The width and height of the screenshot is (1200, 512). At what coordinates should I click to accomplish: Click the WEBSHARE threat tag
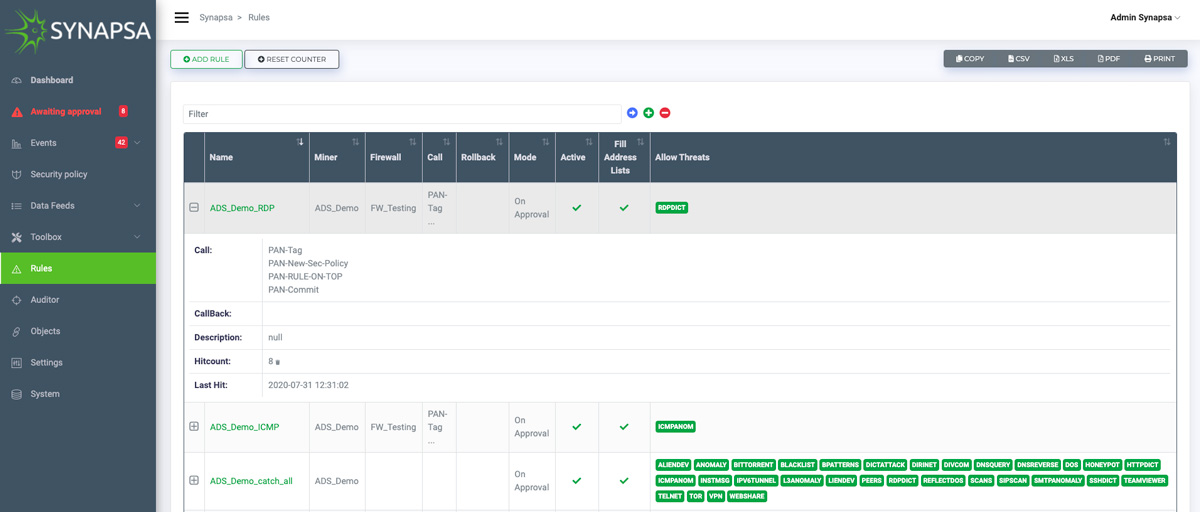[x=747, y=496]
